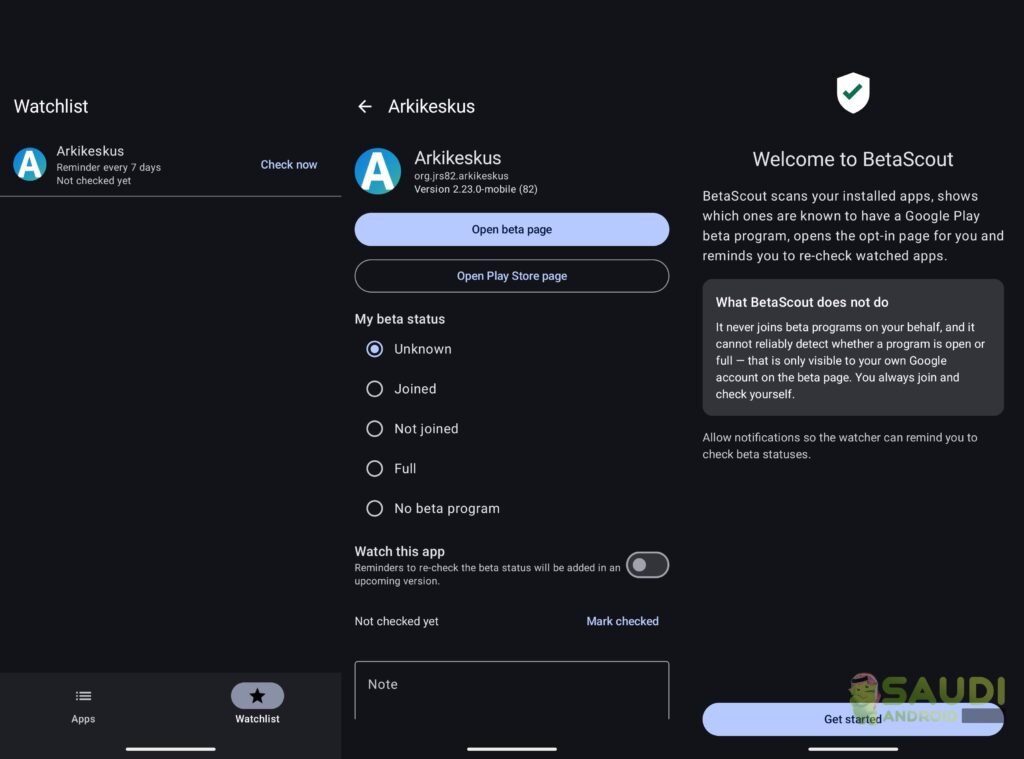
Task: Click the 'Welcome to BetaScout' heading
Action: pos(853,159)
